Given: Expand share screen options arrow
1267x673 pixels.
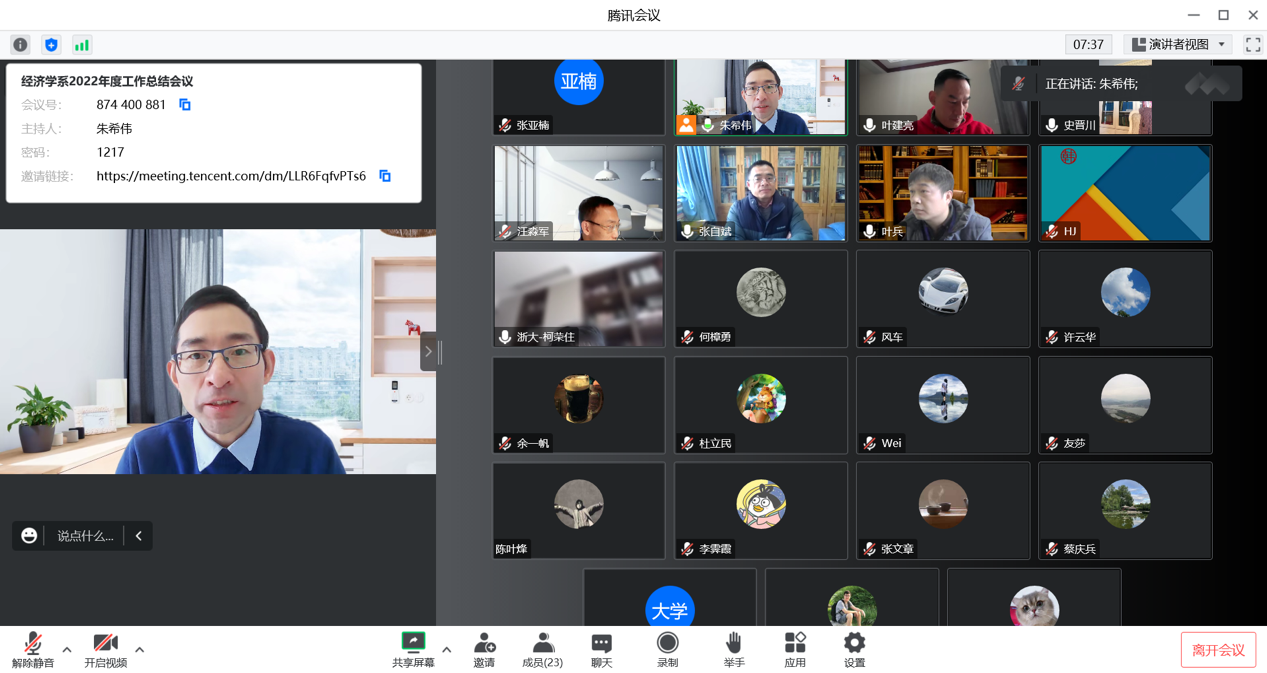Looking at the screenshot, I should (x=447, y=650).
